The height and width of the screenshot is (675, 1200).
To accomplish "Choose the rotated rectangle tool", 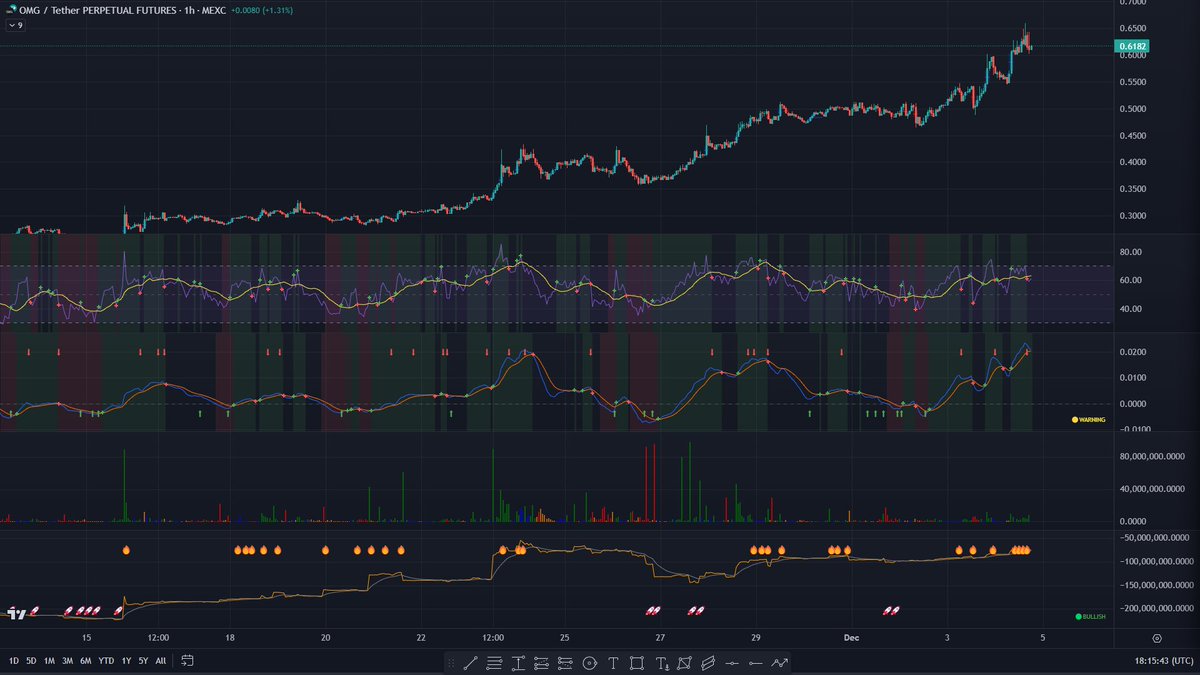I will coord(685,662).
